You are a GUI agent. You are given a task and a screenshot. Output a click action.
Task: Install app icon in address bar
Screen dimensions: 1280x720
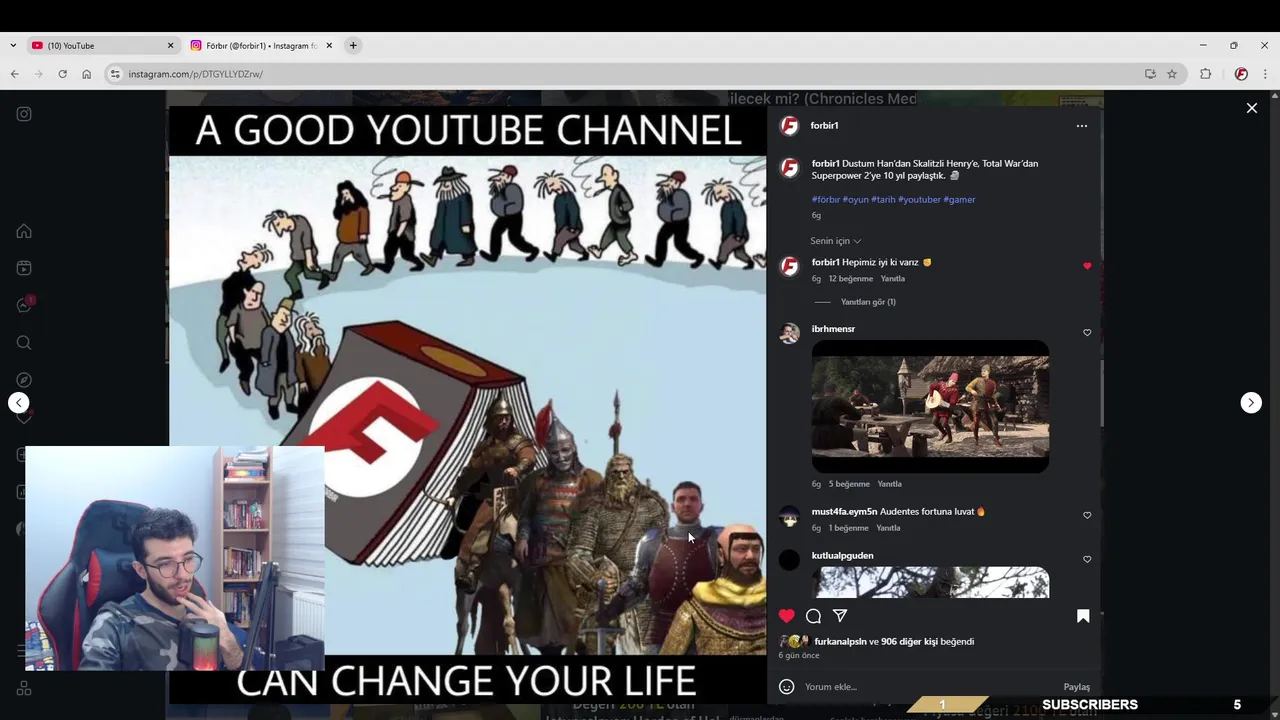(x=1150, y=74)
